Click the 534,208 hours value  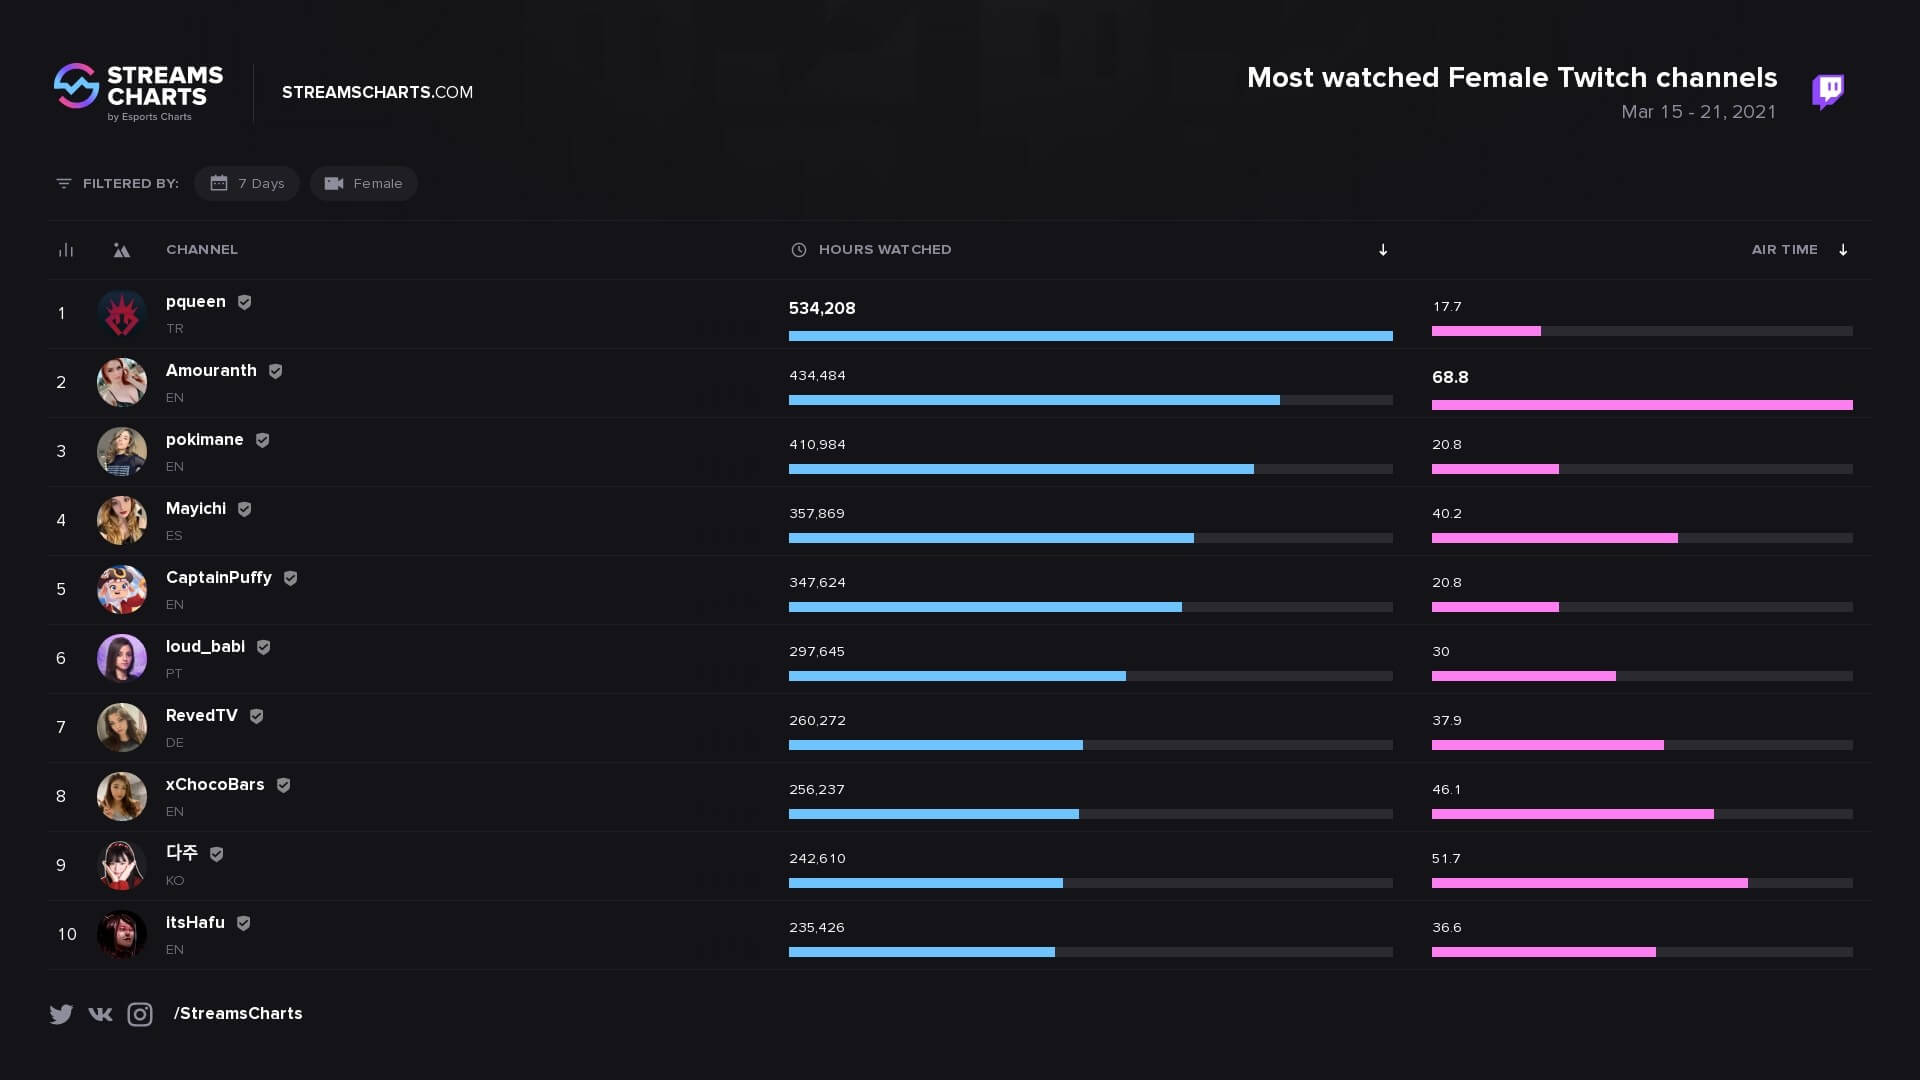click(x=822, y=309)
